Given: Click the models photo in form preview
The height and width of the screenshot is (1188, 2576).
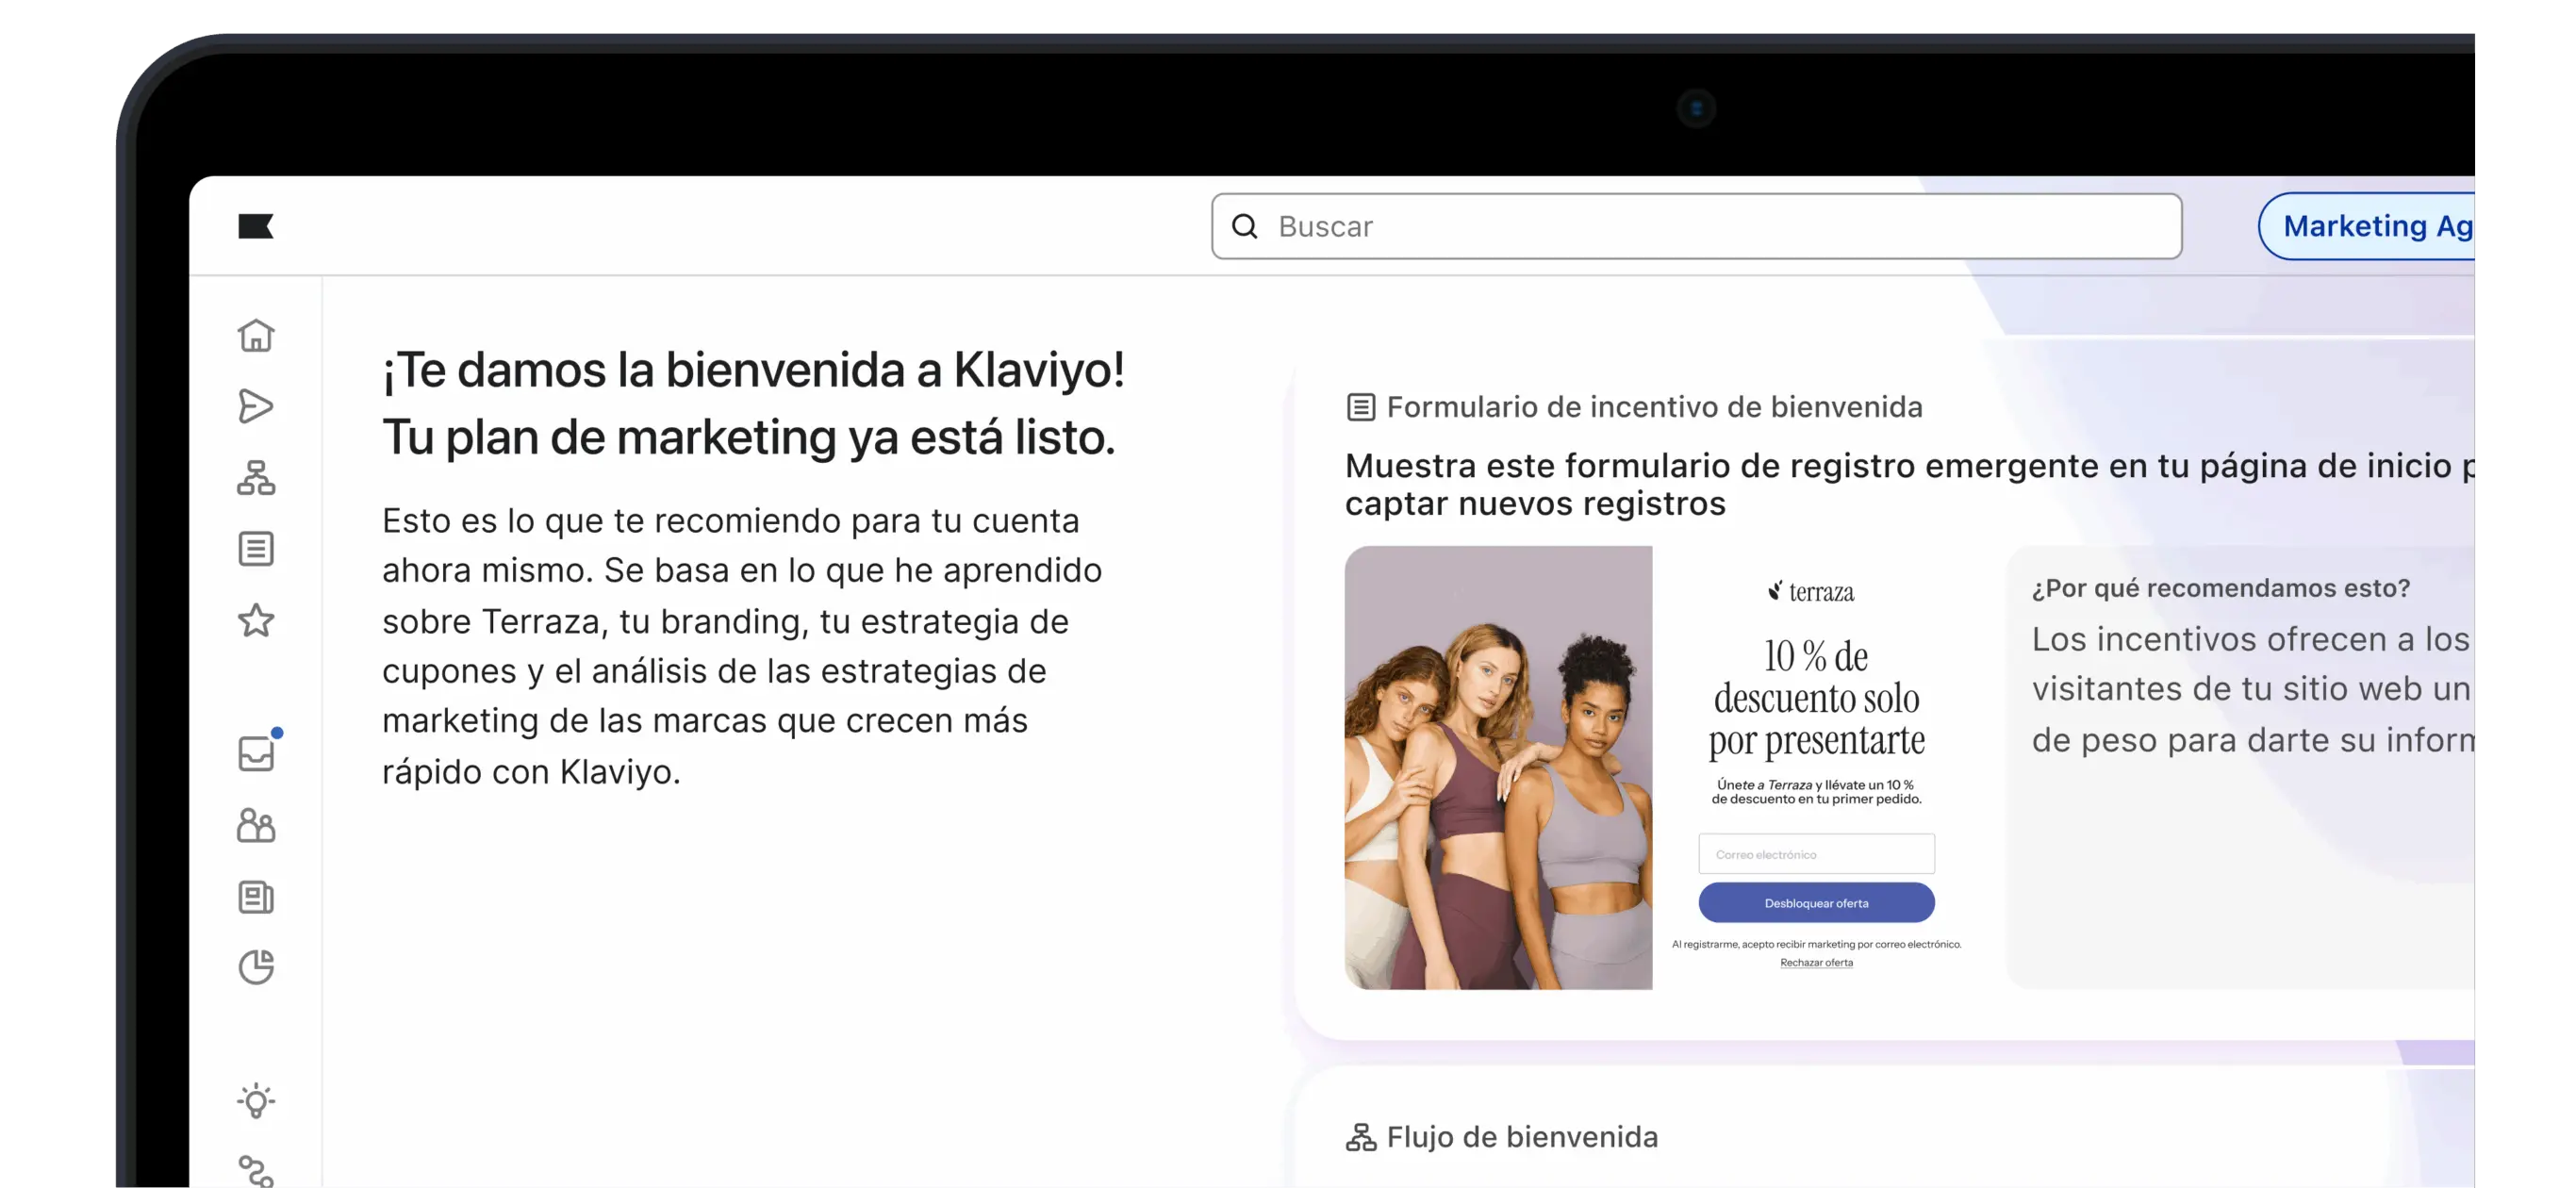Looking at the screenshot, I should (x=1498, y=768).
